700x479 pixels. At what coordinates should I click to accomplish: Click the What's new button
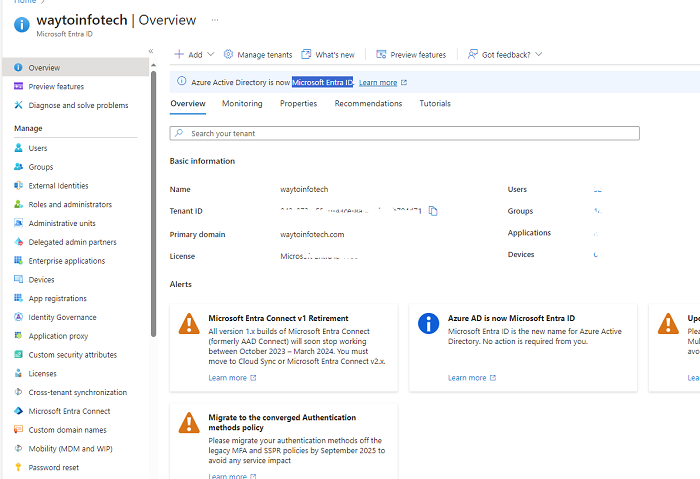coord(328,54)
